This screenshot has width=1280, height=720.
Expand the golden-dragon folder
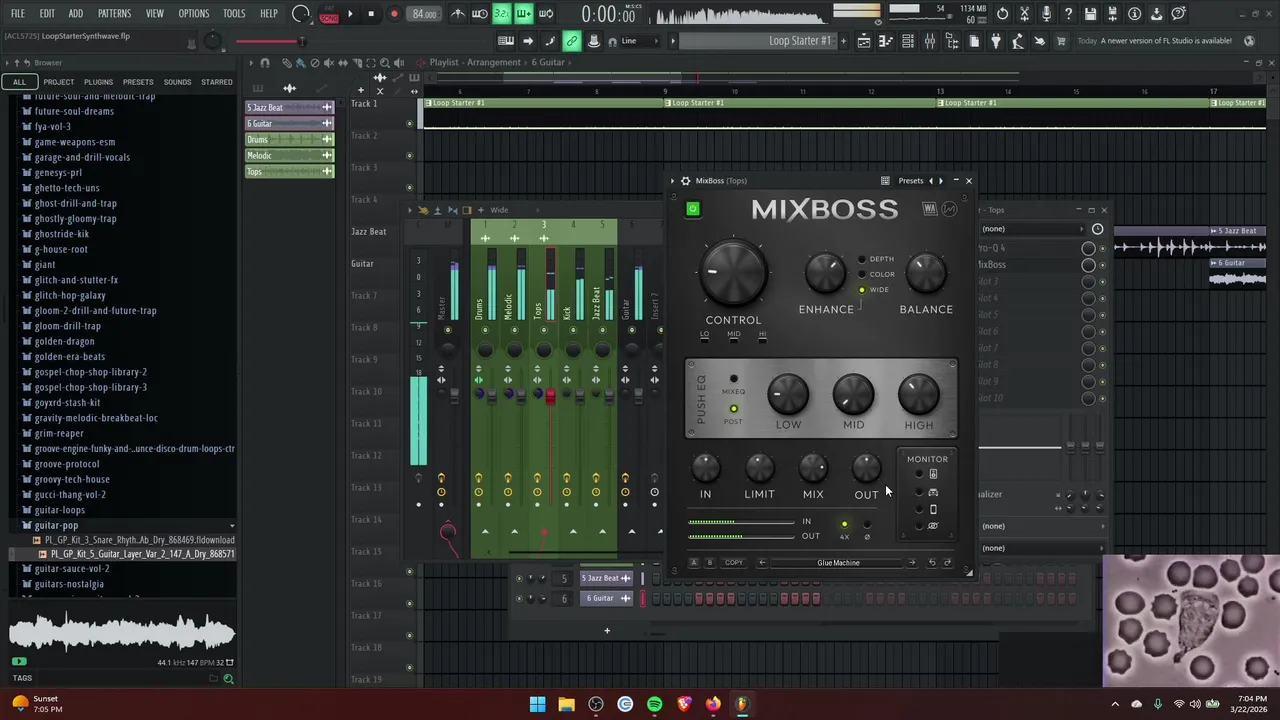(x=65, y=341)
